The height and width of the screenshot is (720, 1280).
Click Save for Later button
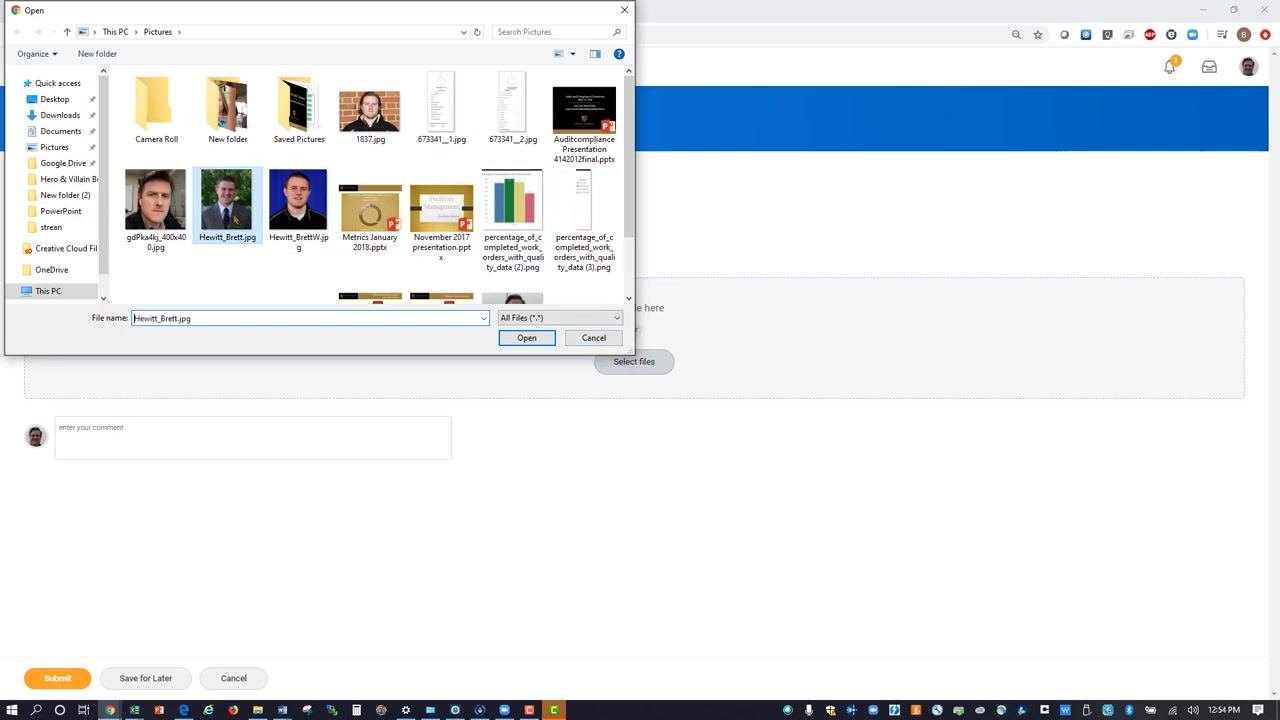(x=146, y=678)
